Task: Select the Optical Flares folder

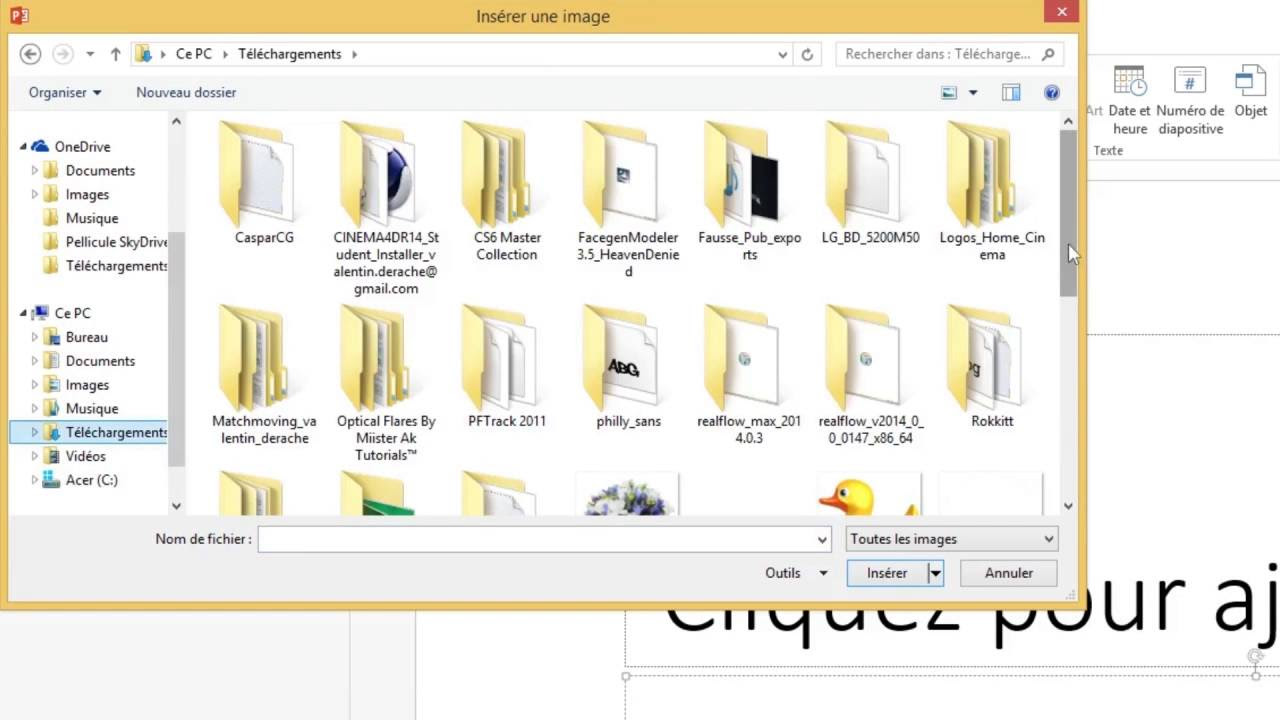Action: click(386, 384)
